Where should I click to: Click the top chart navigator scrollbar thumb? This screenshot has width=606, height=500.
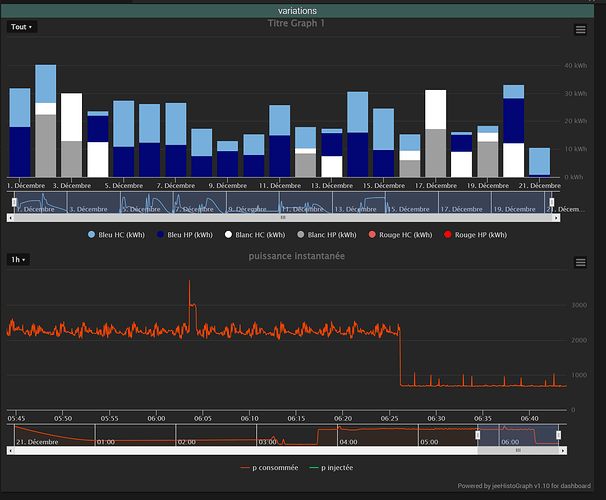point(281,217)
